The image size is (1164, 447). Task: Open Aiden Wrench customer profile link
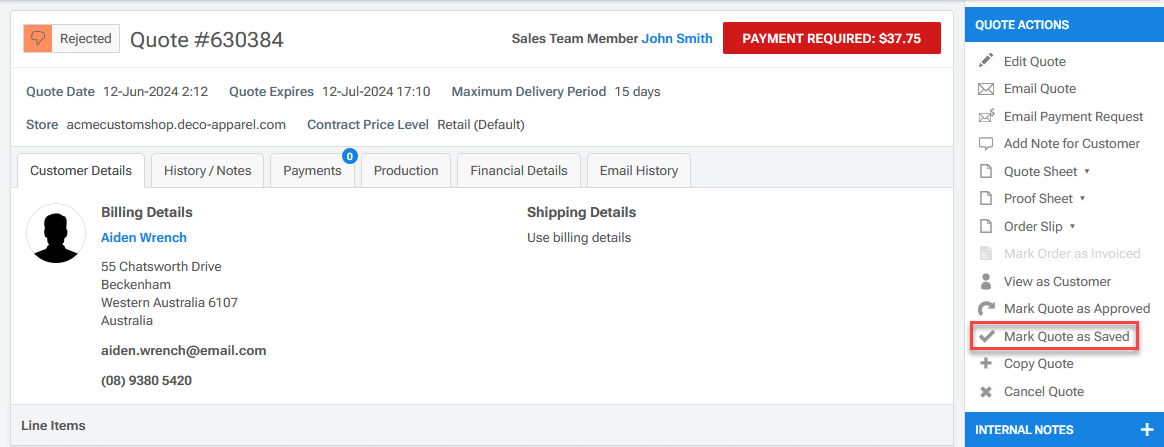[144, 237]
